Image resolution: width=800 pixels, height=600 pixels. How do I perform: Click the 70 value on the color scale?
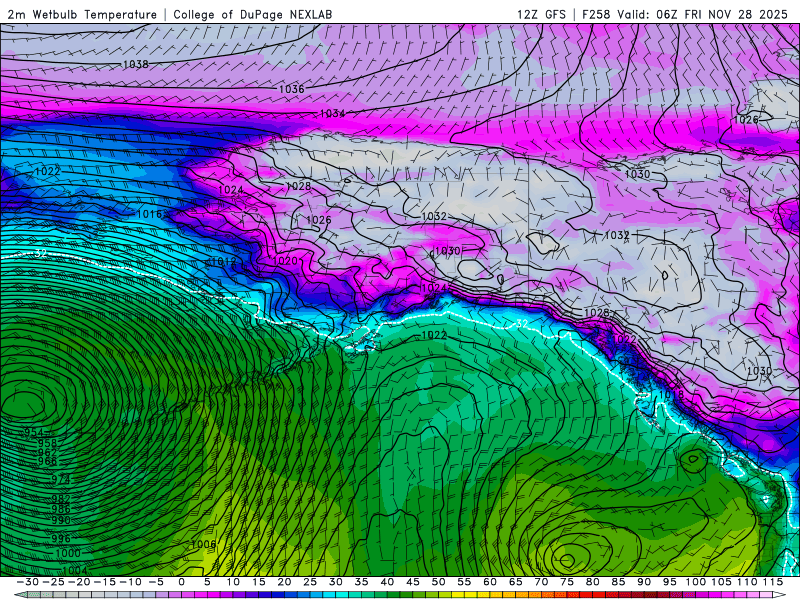pos(541,582)
